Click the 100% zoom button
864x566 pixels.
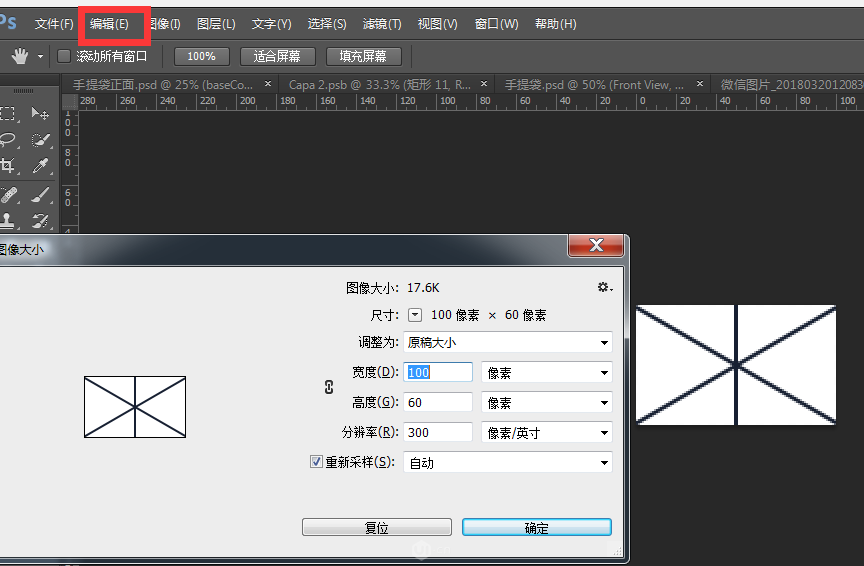point(201,56)
